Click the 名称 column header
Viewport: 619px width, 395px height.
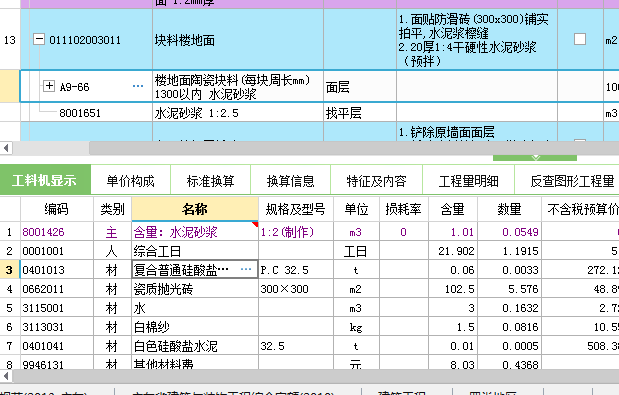[195, 209]
